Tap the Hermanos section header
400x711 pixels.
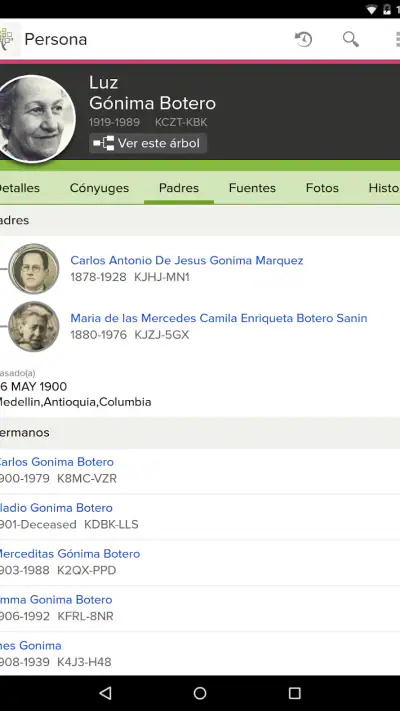point(200,433)
